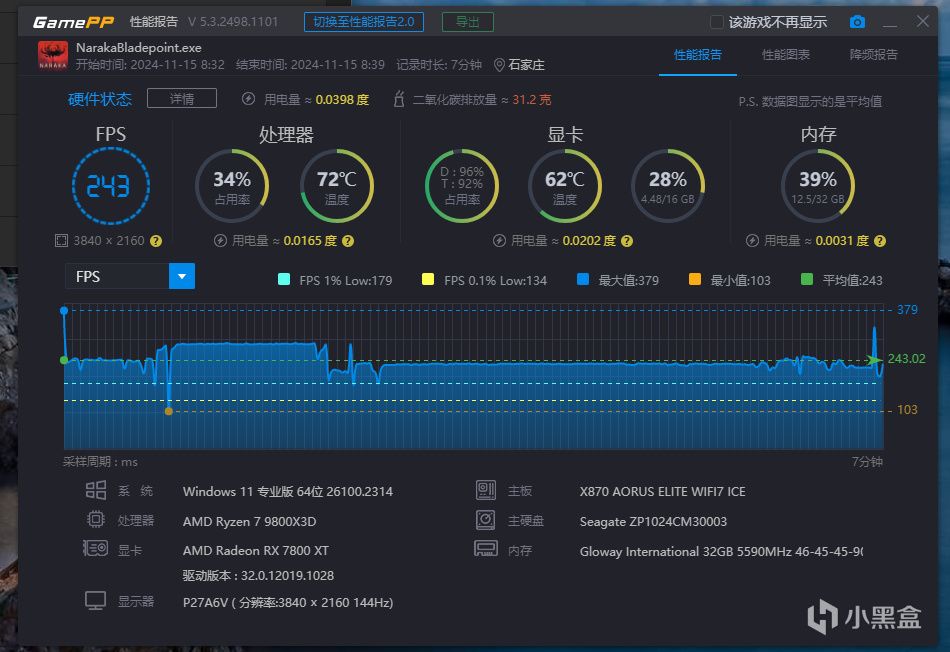Click the AMD Radeon RX 7800 XT text
The image size is (950, 652).
256,550
